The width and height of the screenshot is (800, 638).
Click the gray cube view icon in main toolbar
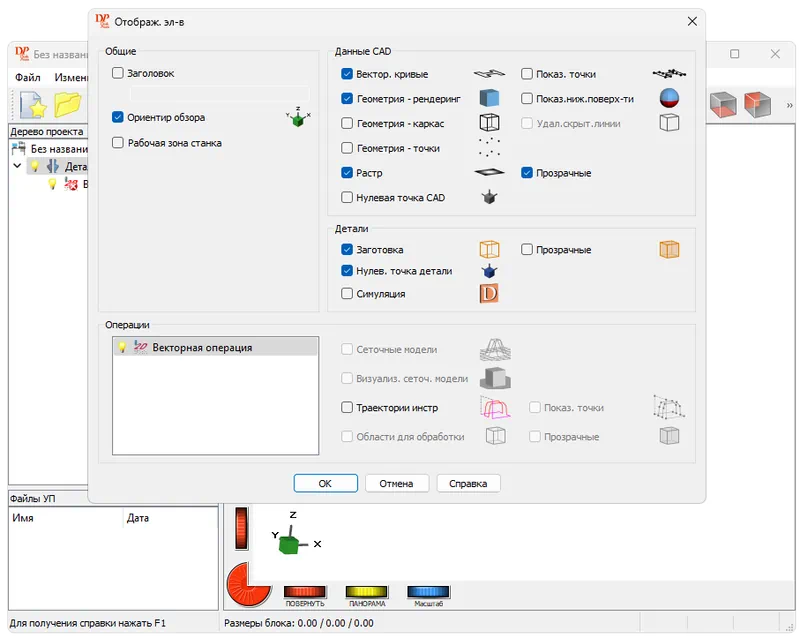coord(723,105)
